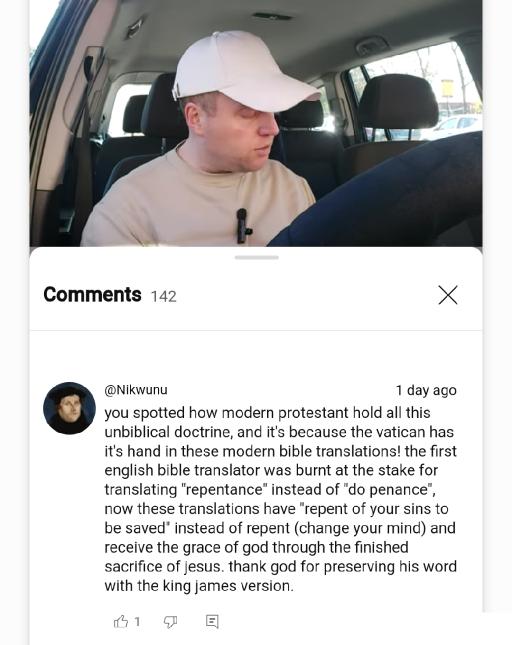Open the @Nikwunu username link

(x=136, y=390)
